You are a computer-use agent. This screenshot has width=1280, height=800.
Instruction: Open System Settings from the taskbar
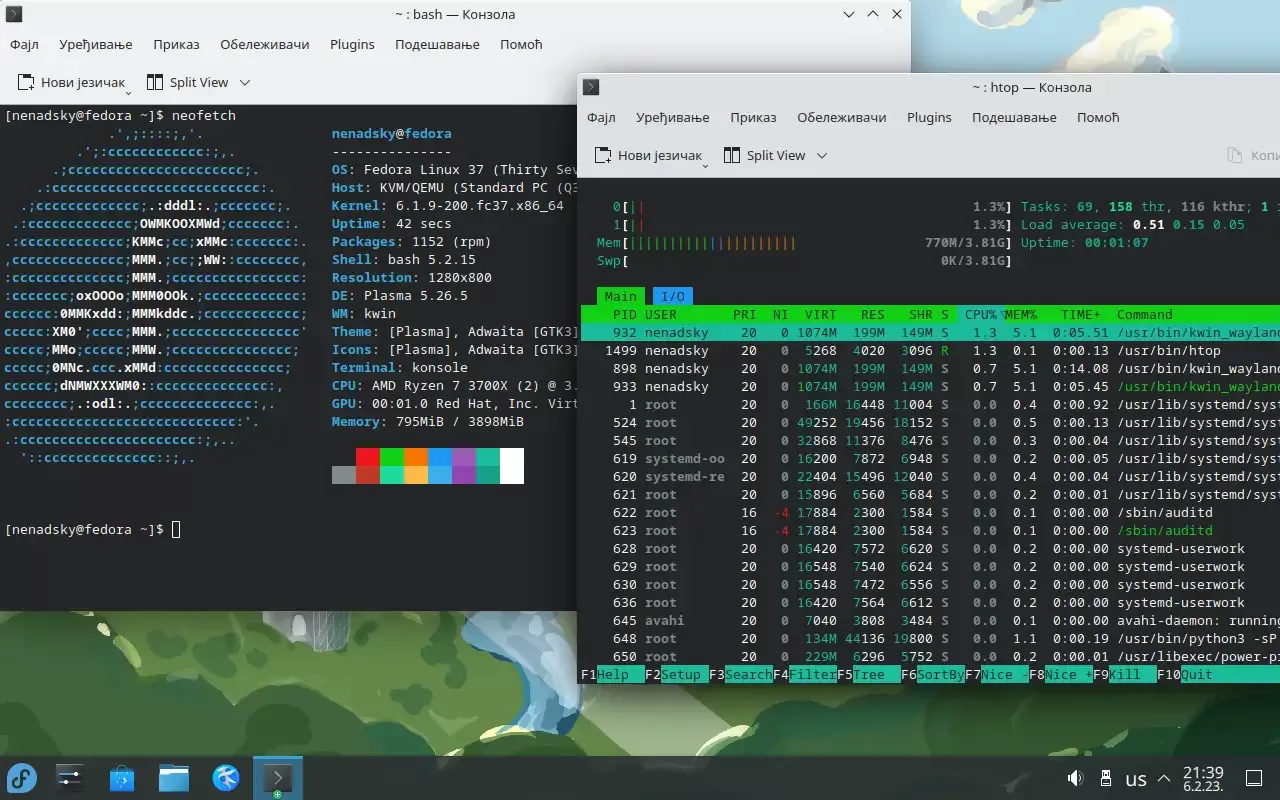click(70, 778)
